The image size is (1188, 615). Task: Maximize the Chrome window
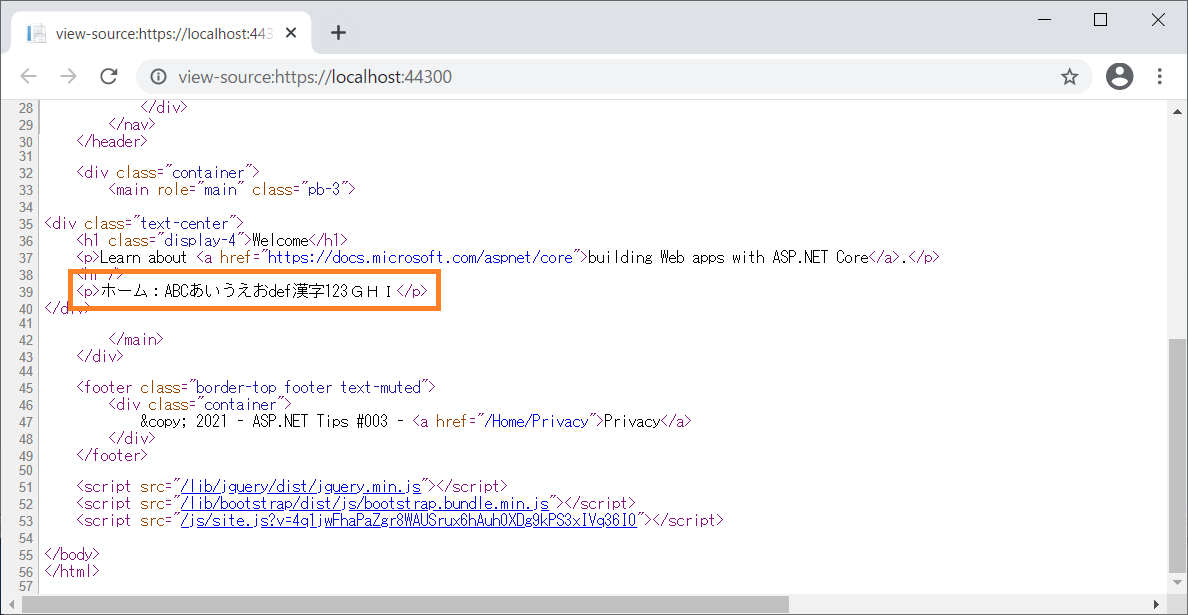pos(1101,20)
